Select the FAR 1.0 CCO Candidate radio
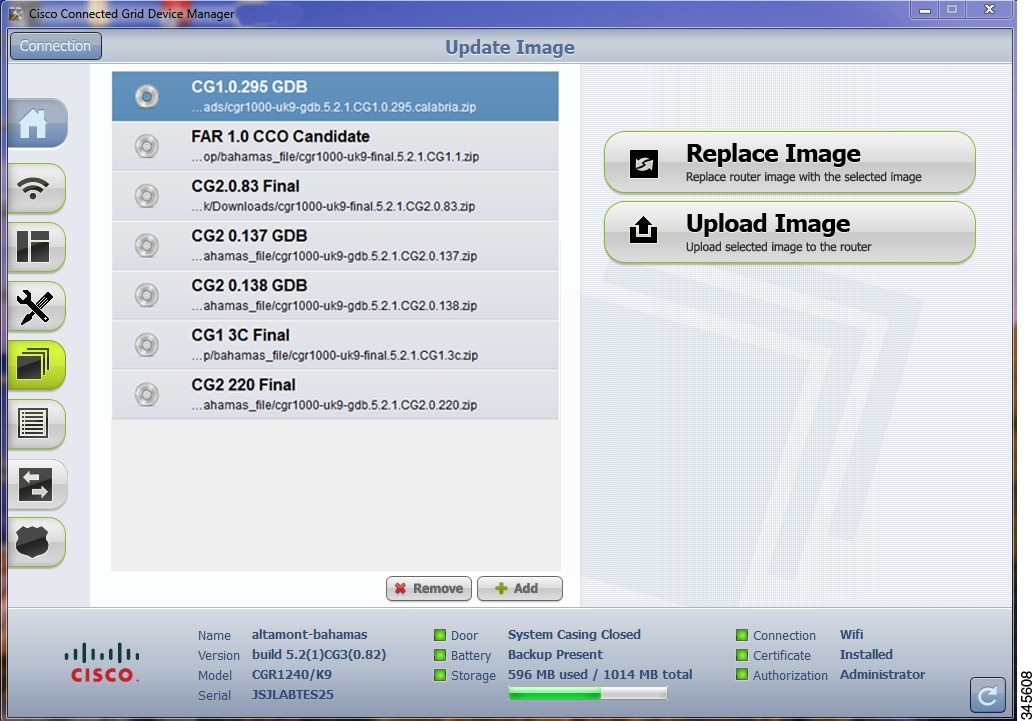This screenshot has height=721, width=1035. (147, 146)
